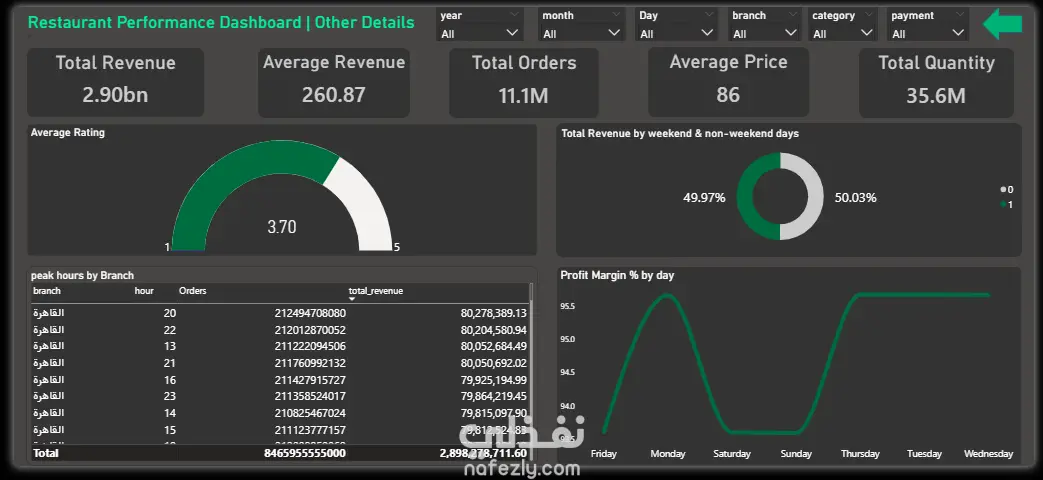
Task: Select legend item 0 in weekend chart
Action: pos(1006,189)
